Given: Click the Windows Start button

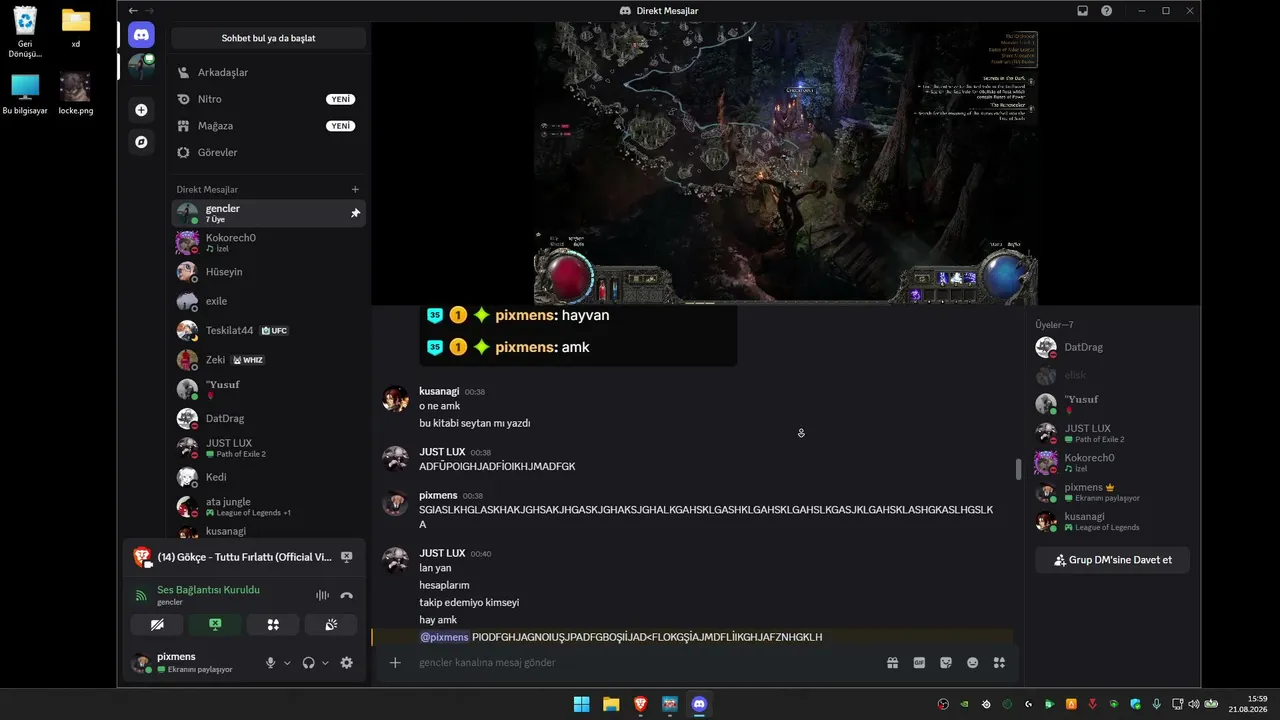Looking at the screenshot, I should (x=581, y=704).
